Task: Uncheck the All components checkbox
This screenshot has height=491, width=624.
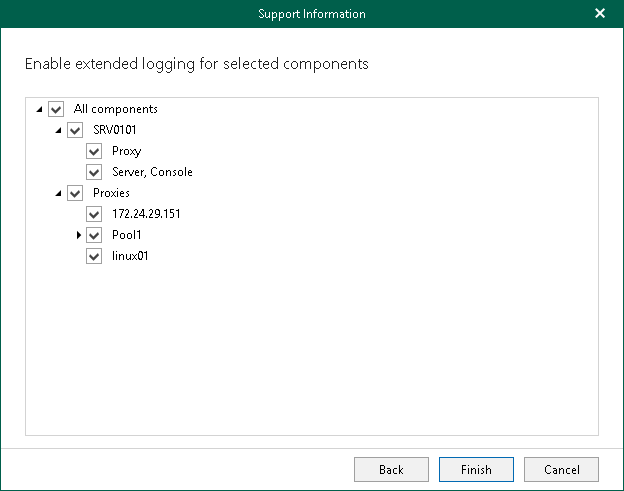Action: click(x=56, y=109)
